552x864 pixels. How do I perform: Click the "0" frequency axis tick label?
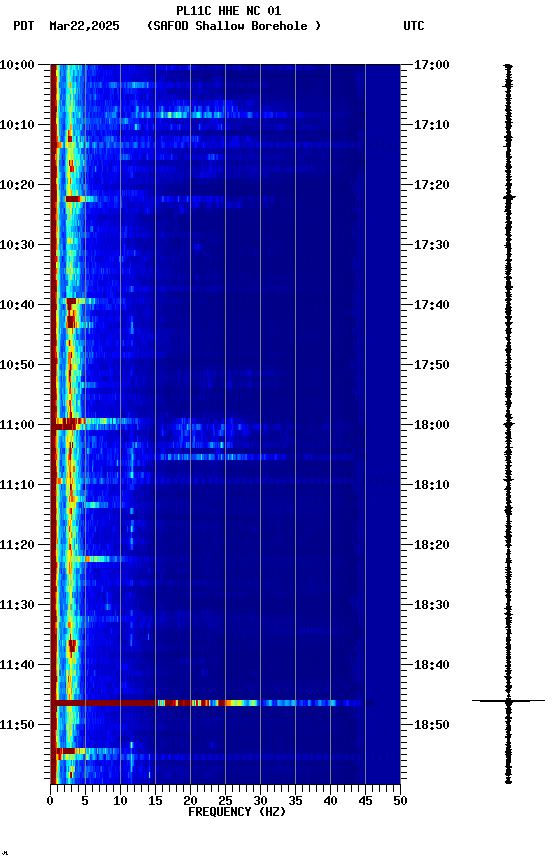51,802
